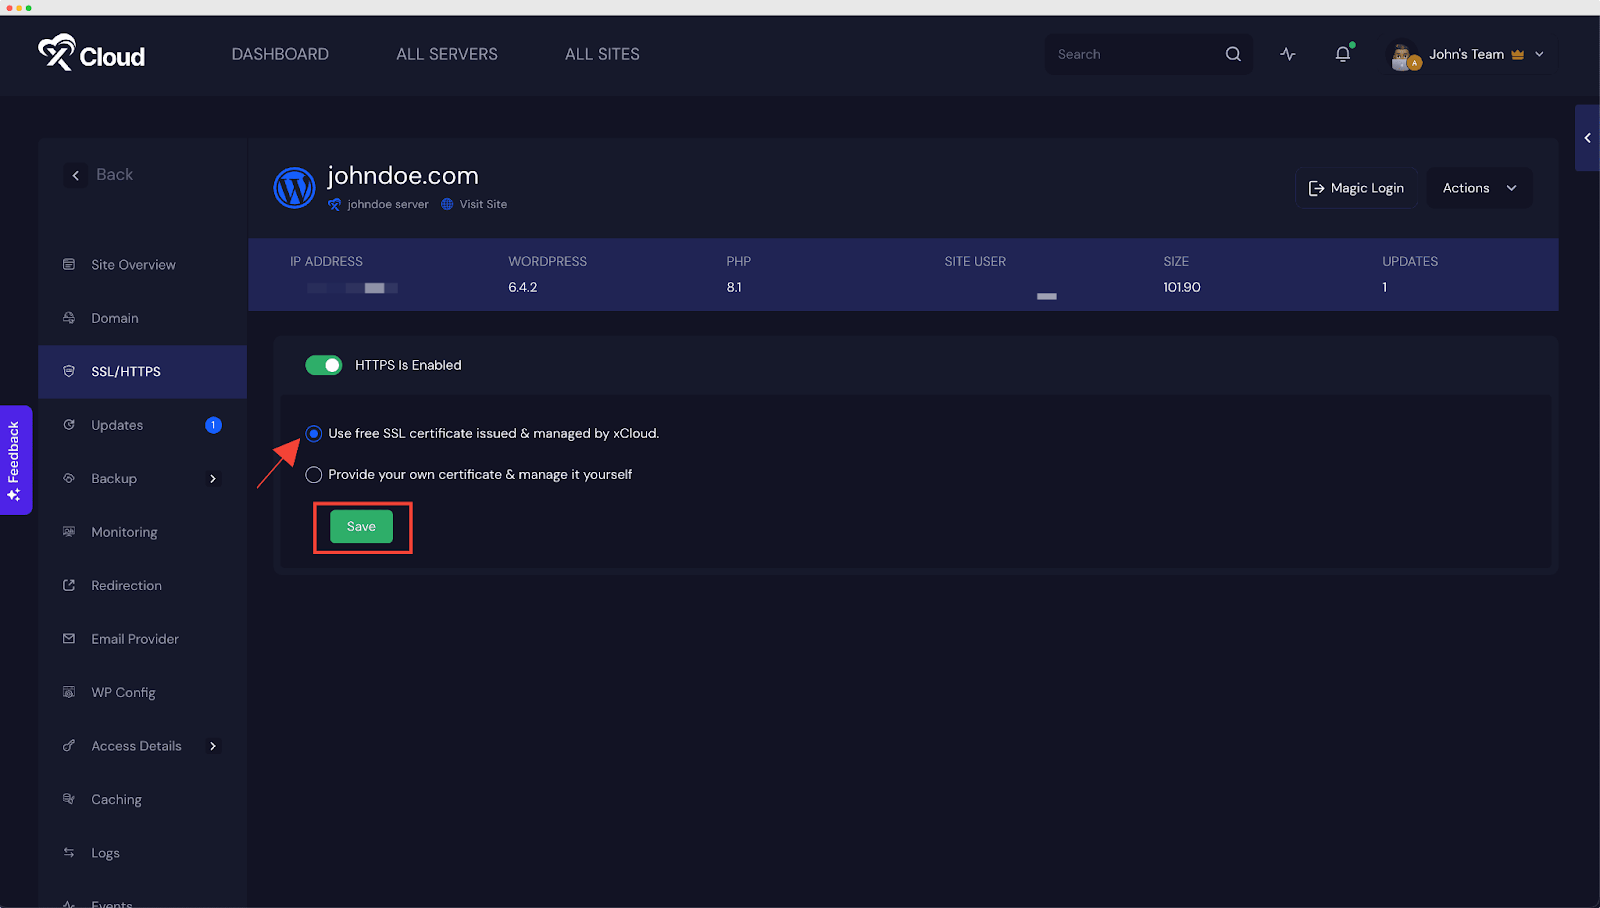
Task: Switch to the ALL SERVERS tab
Action: pyautogui.click(x=446, y=54)
